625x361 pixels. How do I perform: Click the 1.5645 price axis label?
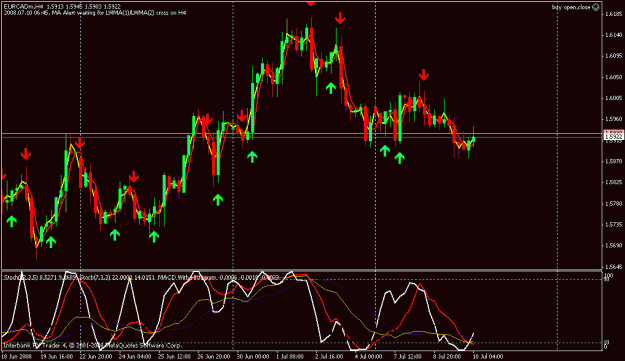(x=613, y=267)
